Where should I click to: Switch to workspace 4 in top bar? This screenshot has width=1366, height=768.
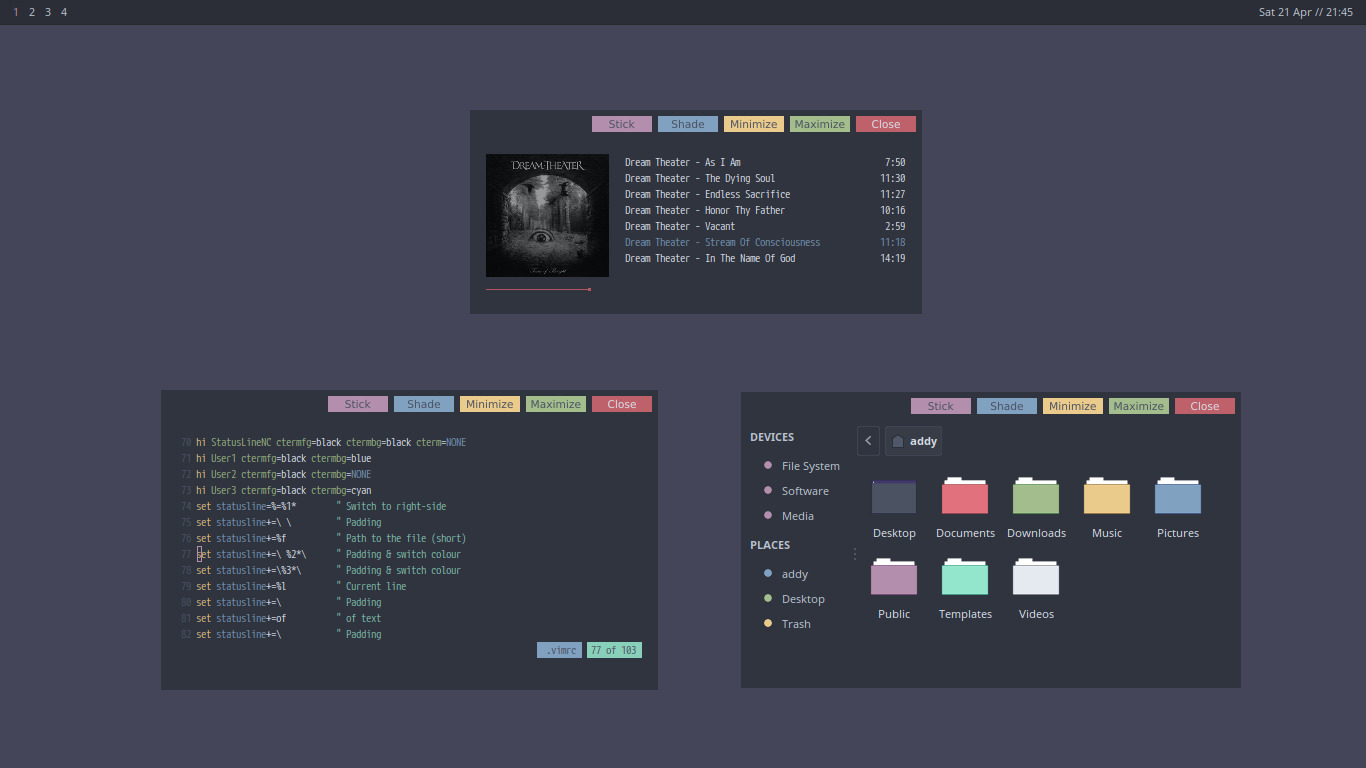click(x=64, y=12)
